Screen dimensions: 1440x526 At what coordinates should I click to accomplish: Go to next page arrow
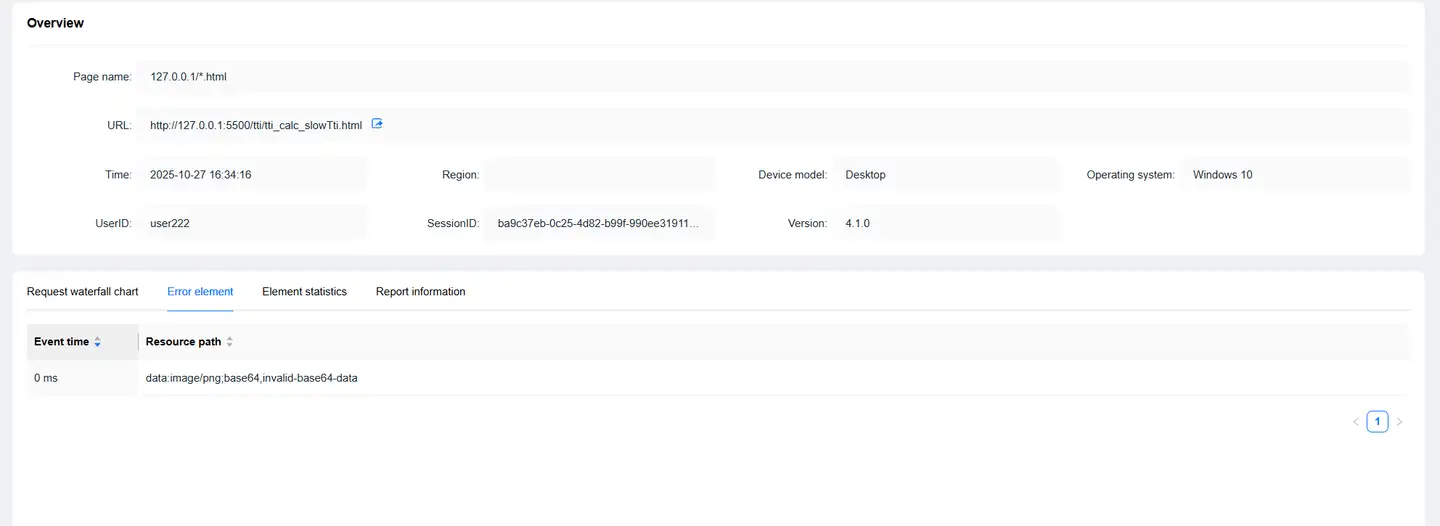[x=1399, y=422]
